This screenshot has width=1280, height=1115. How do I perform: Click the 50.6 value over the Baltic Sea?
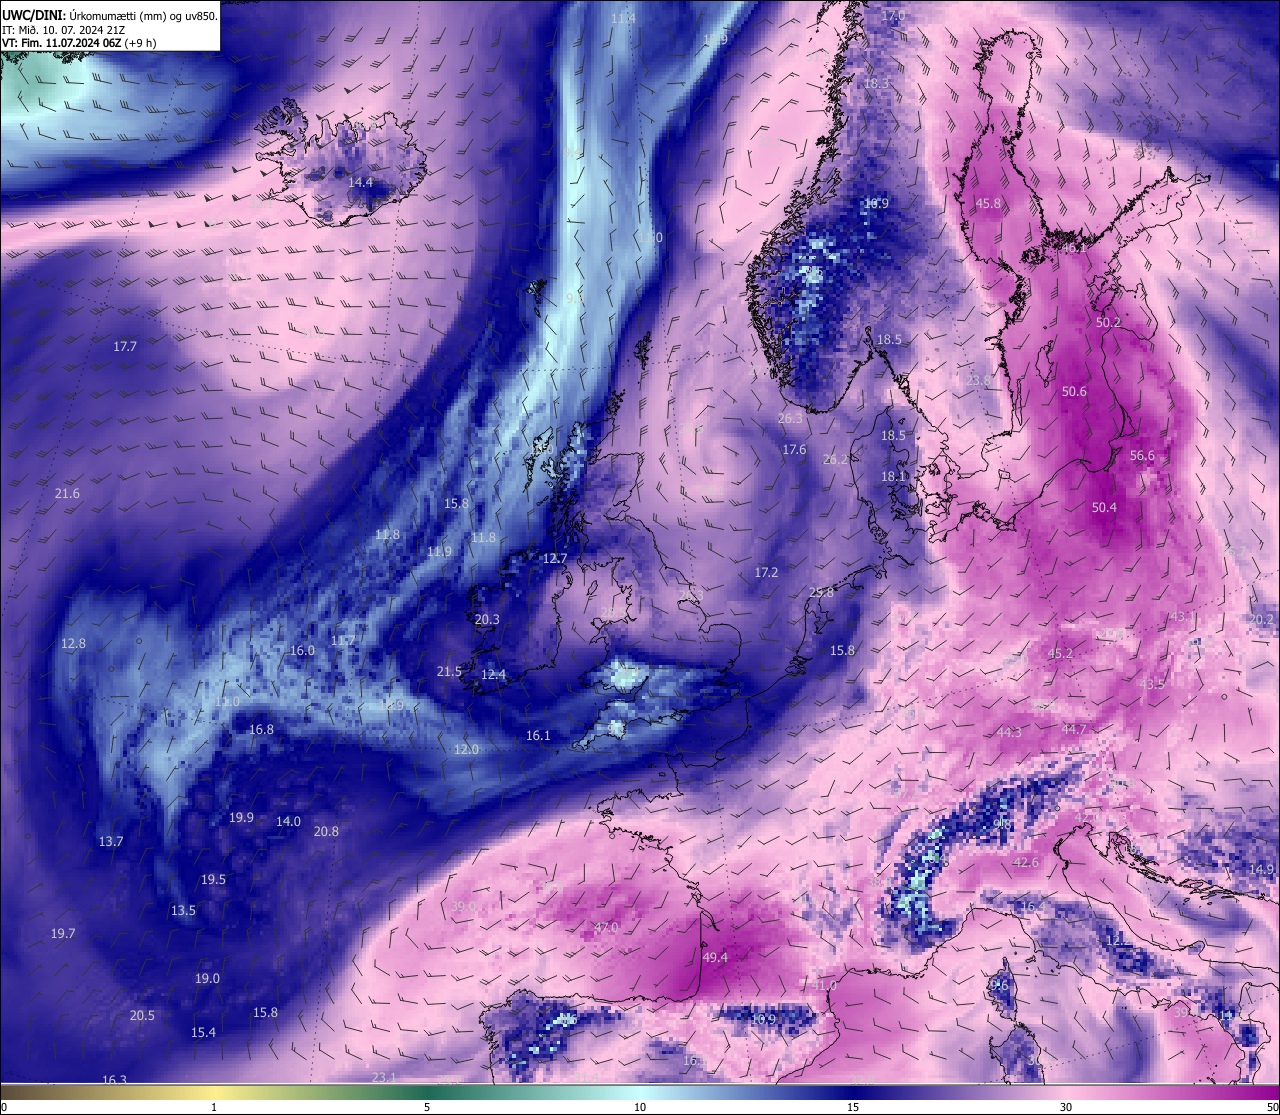[1073, 391]
